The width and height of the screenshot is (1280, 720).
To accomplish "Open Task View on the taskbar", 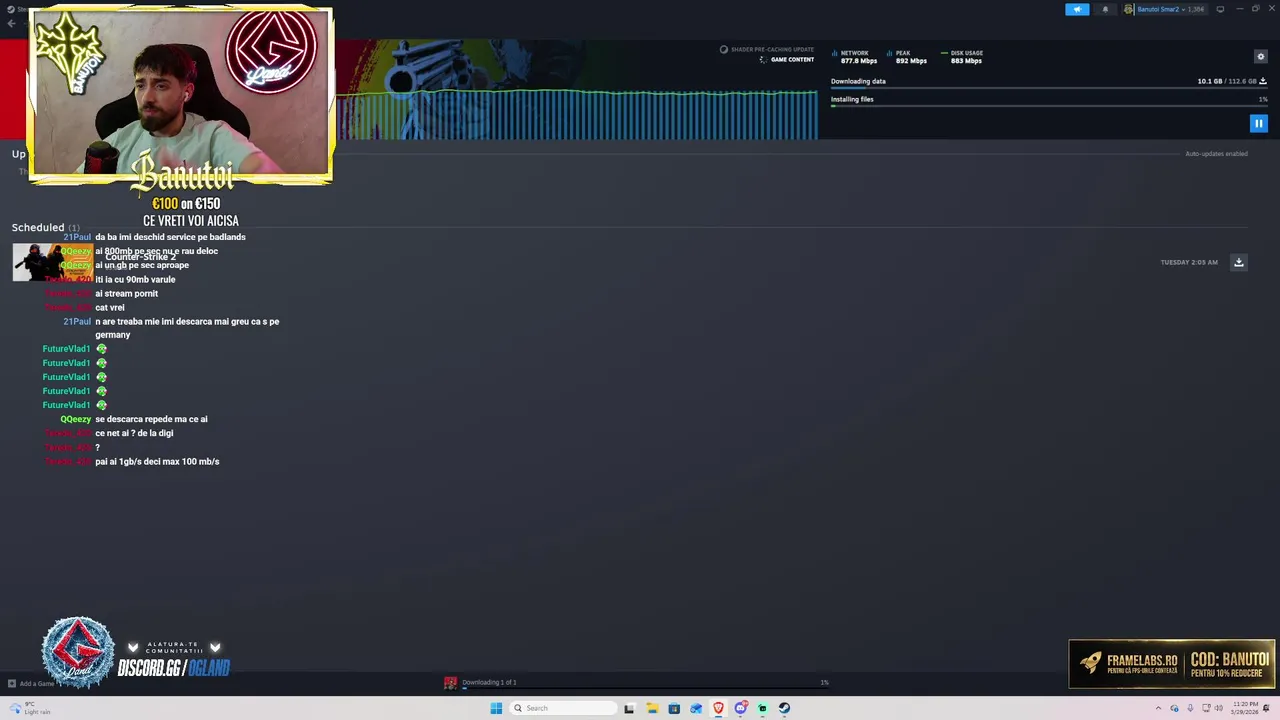I will (x=629, y=708).
